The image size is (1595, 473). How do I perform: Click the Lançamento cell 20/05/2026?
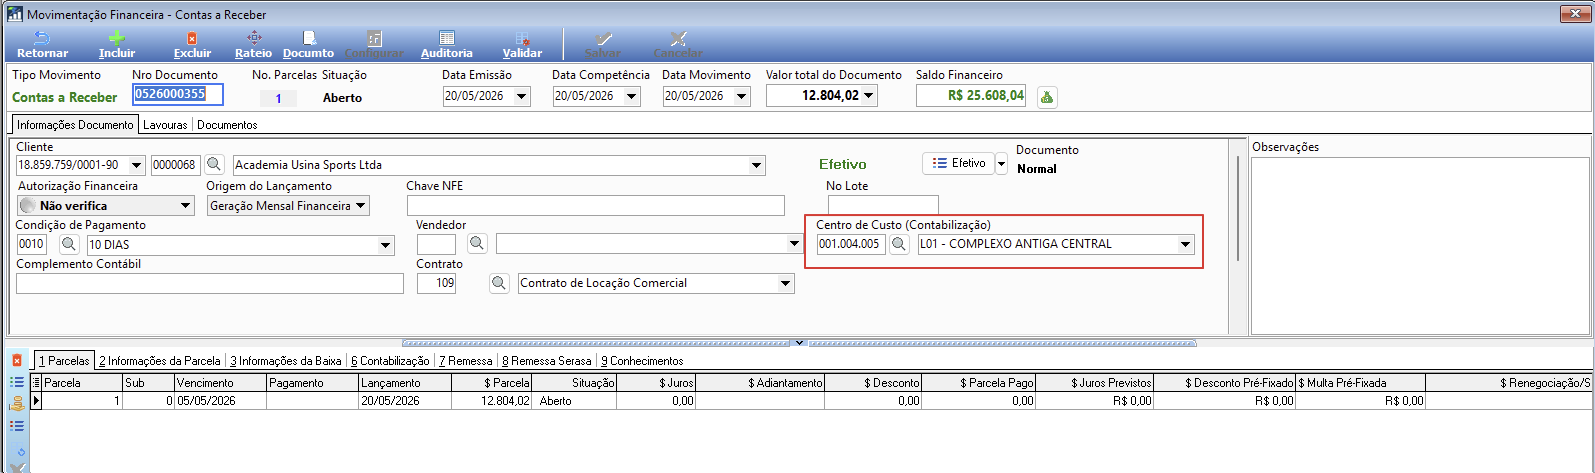405,400
